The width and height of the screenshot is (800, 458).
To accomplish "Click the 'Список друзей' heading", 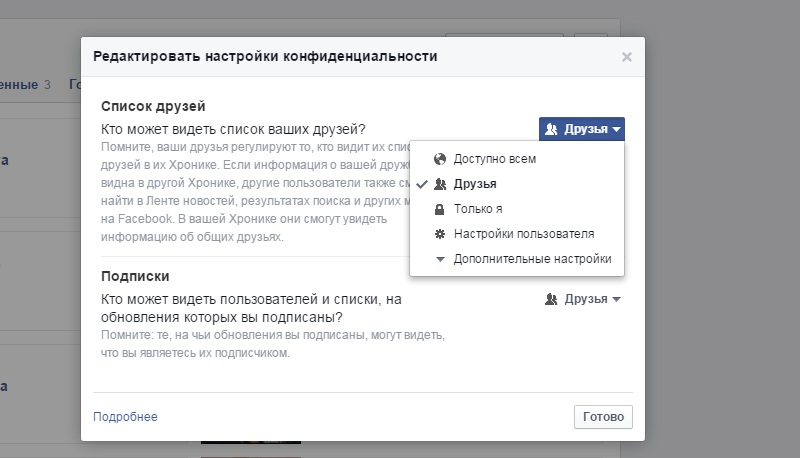I will coord(153,106).
